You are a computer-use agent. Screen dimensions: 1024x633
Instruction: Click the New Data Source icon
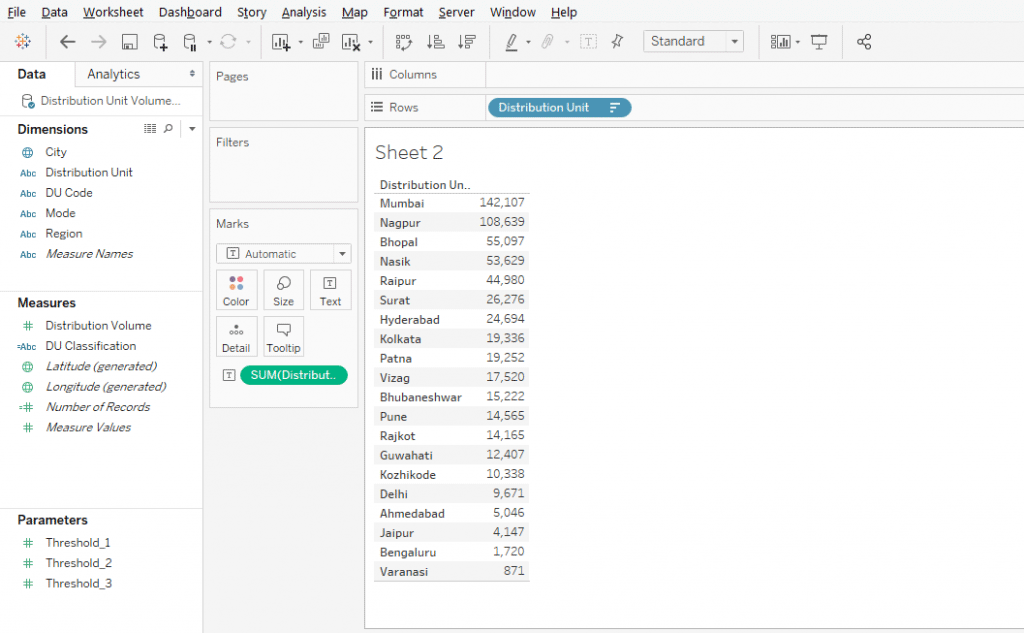(160, 42)
